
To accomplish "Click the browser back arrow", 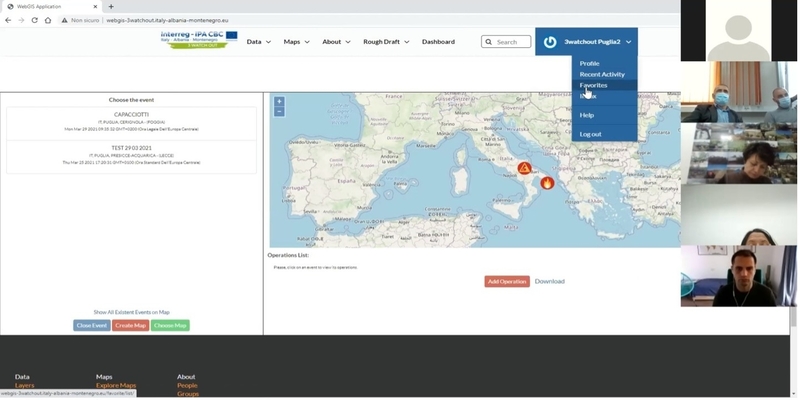I will click(8, 20).
